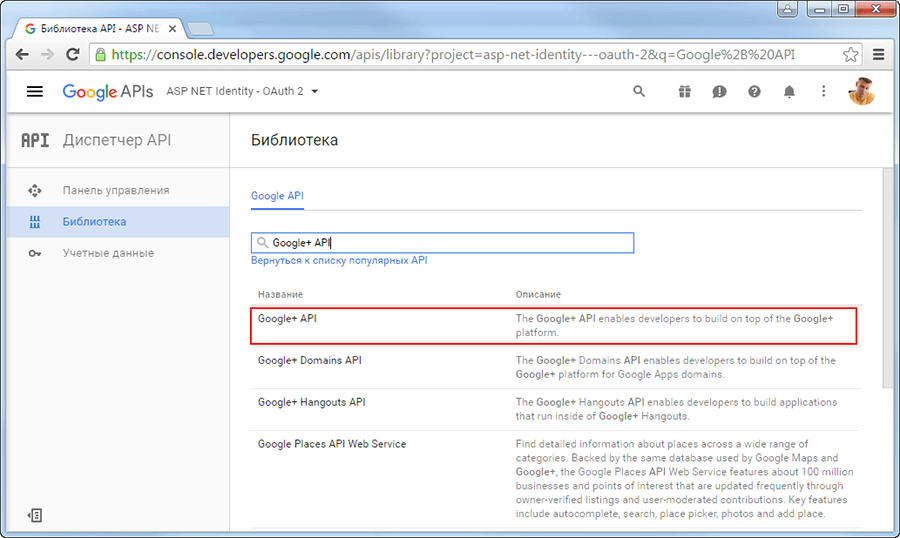Viewport: 900px width, 538px height.
Task: Open a new browser tab
Action: click(x=200, y=28)
